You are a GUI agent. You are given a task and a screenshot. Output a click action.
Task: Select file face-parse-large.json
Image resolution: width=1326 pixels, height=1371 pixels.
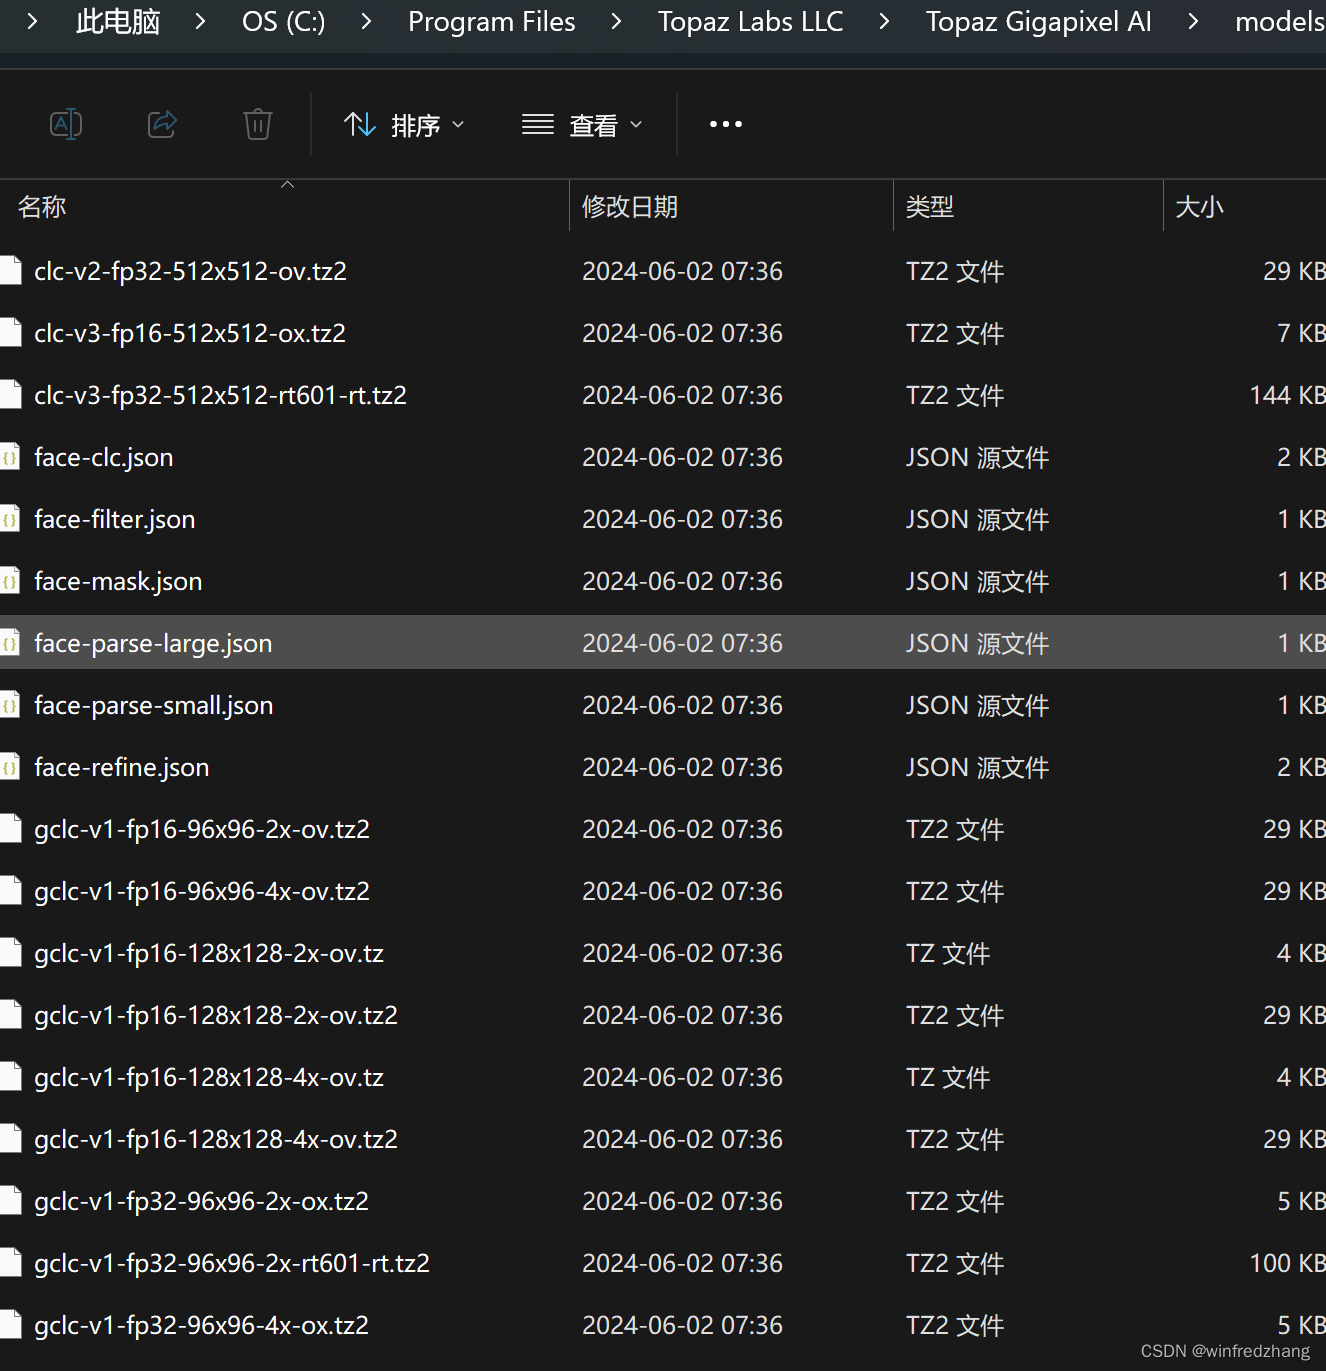663,643
